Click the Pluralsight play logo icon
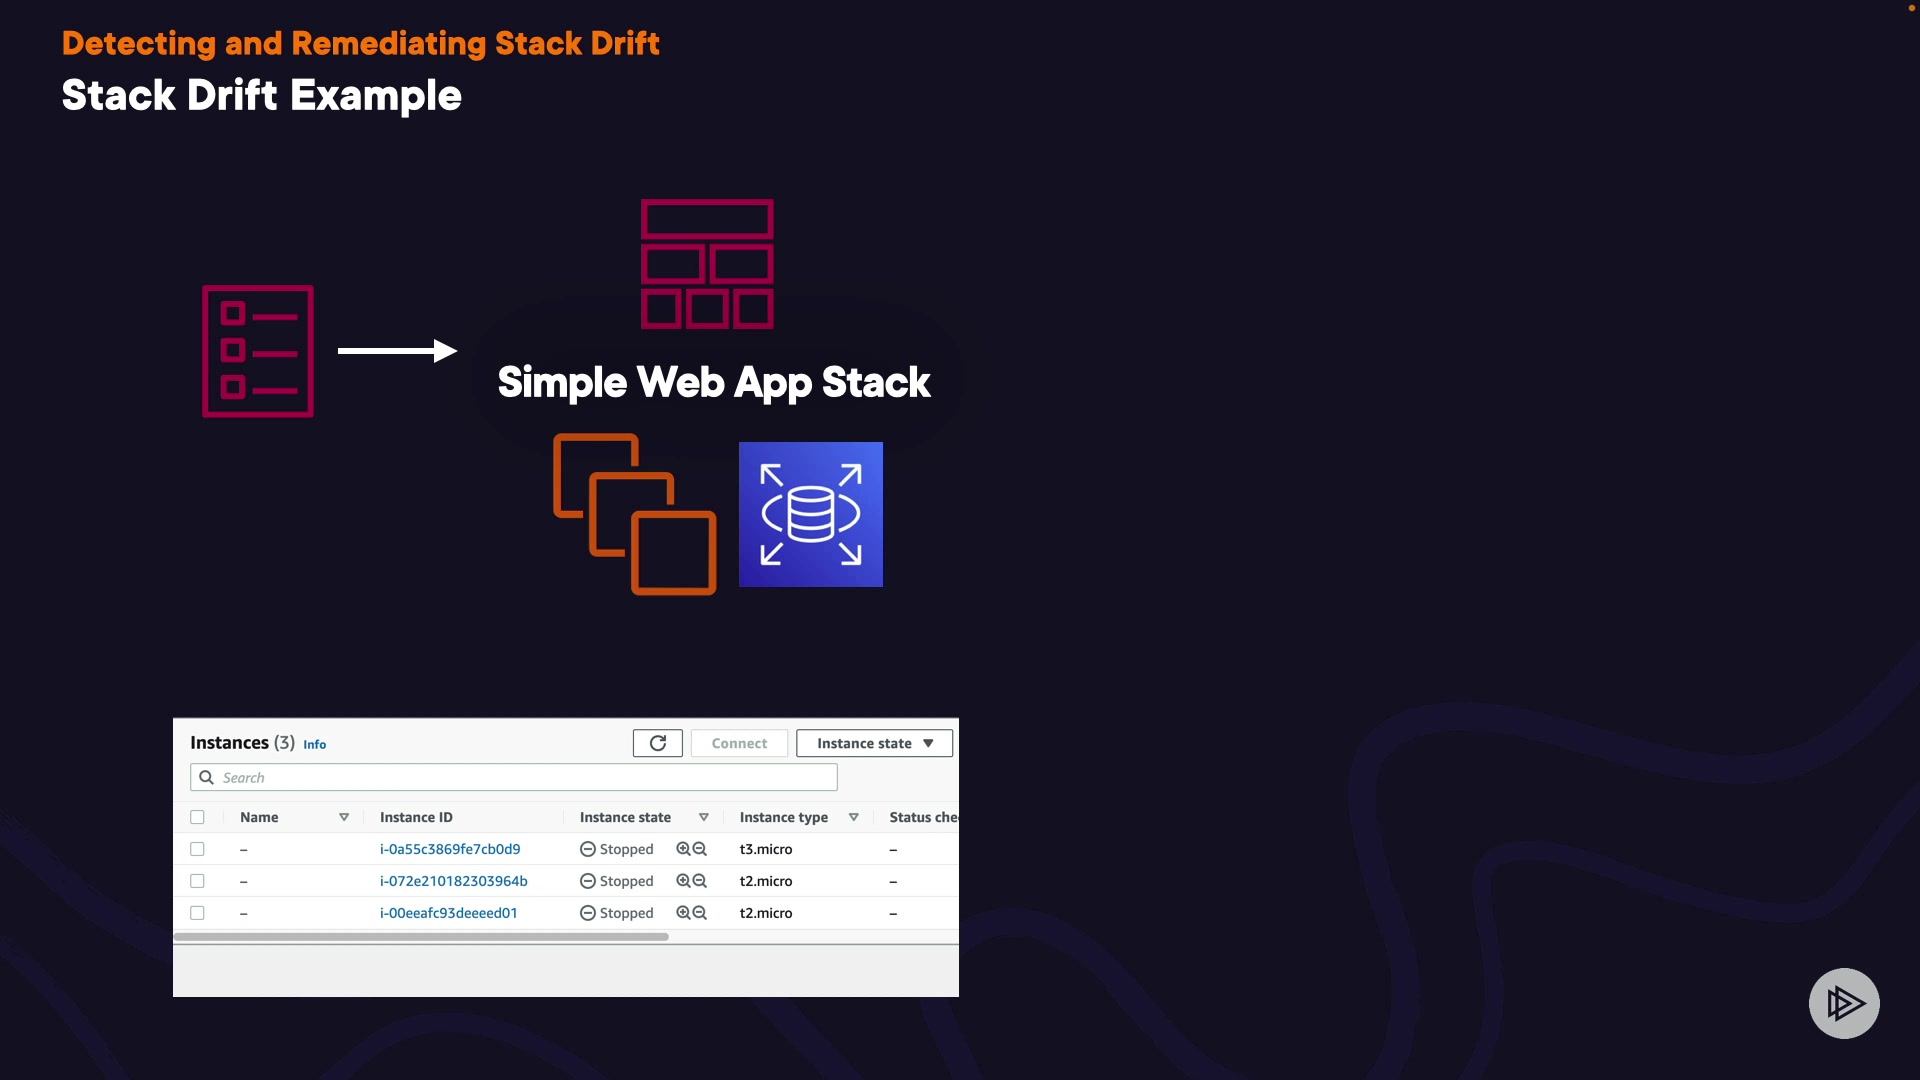Image resolution: width=1920 pixels, height=1080 pixels. click(x=1844, y=1003)
